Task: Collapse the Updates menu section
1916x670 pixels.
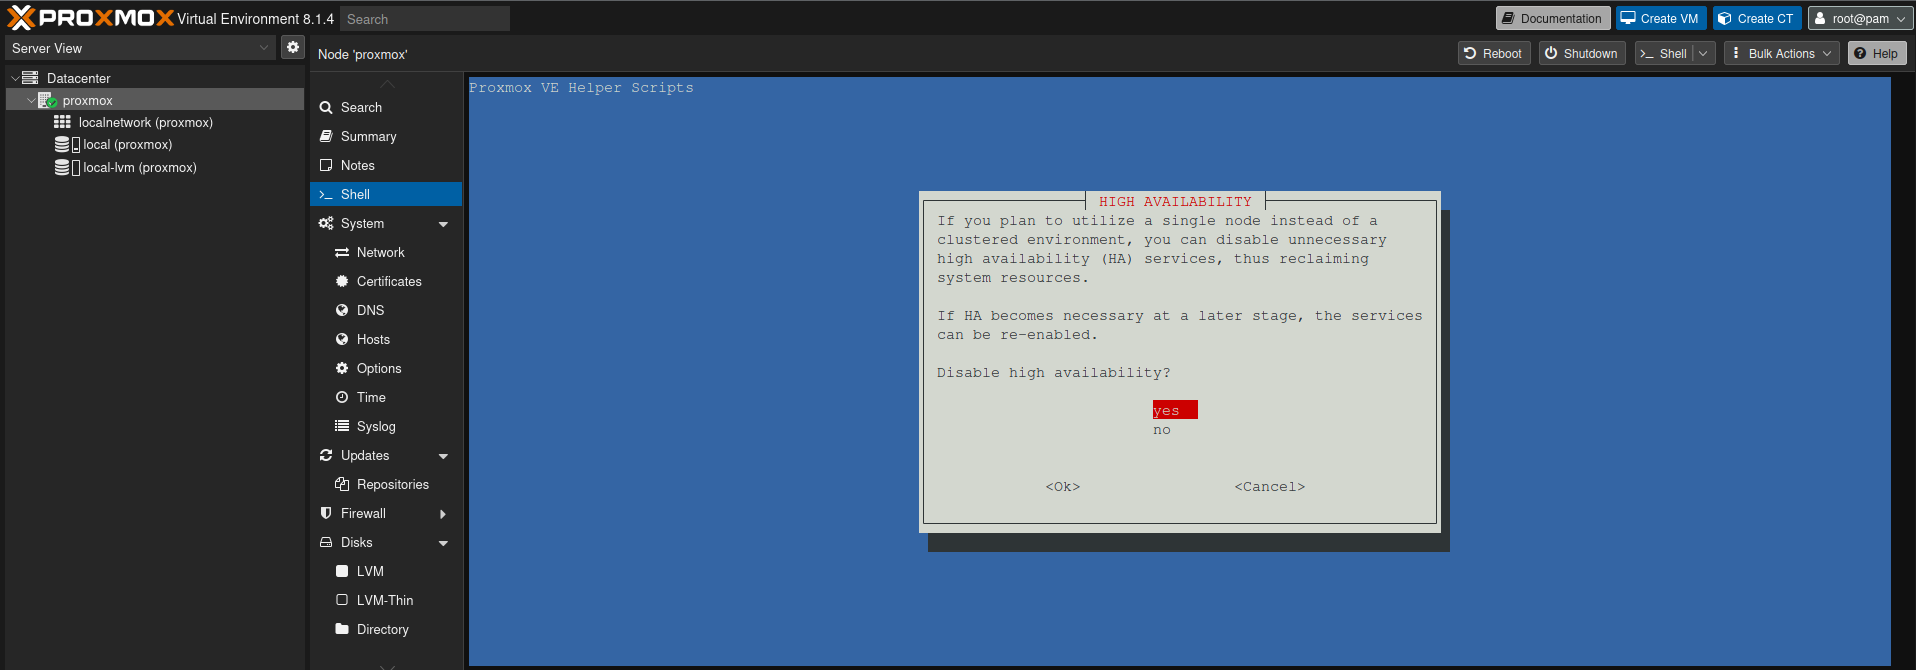Action: tap(443, 456)
